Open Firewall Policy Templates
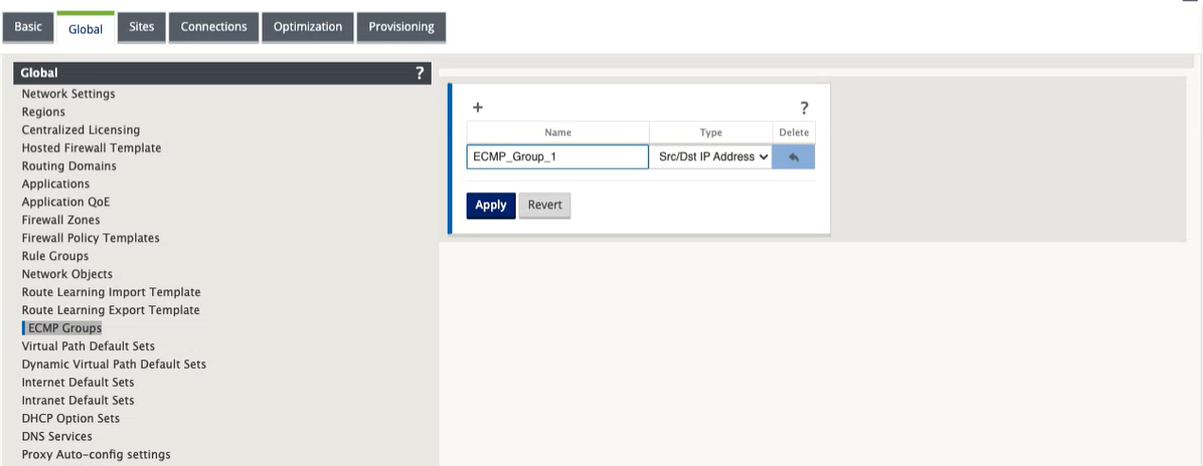1203x466 pixels. [x=91, y=238]
